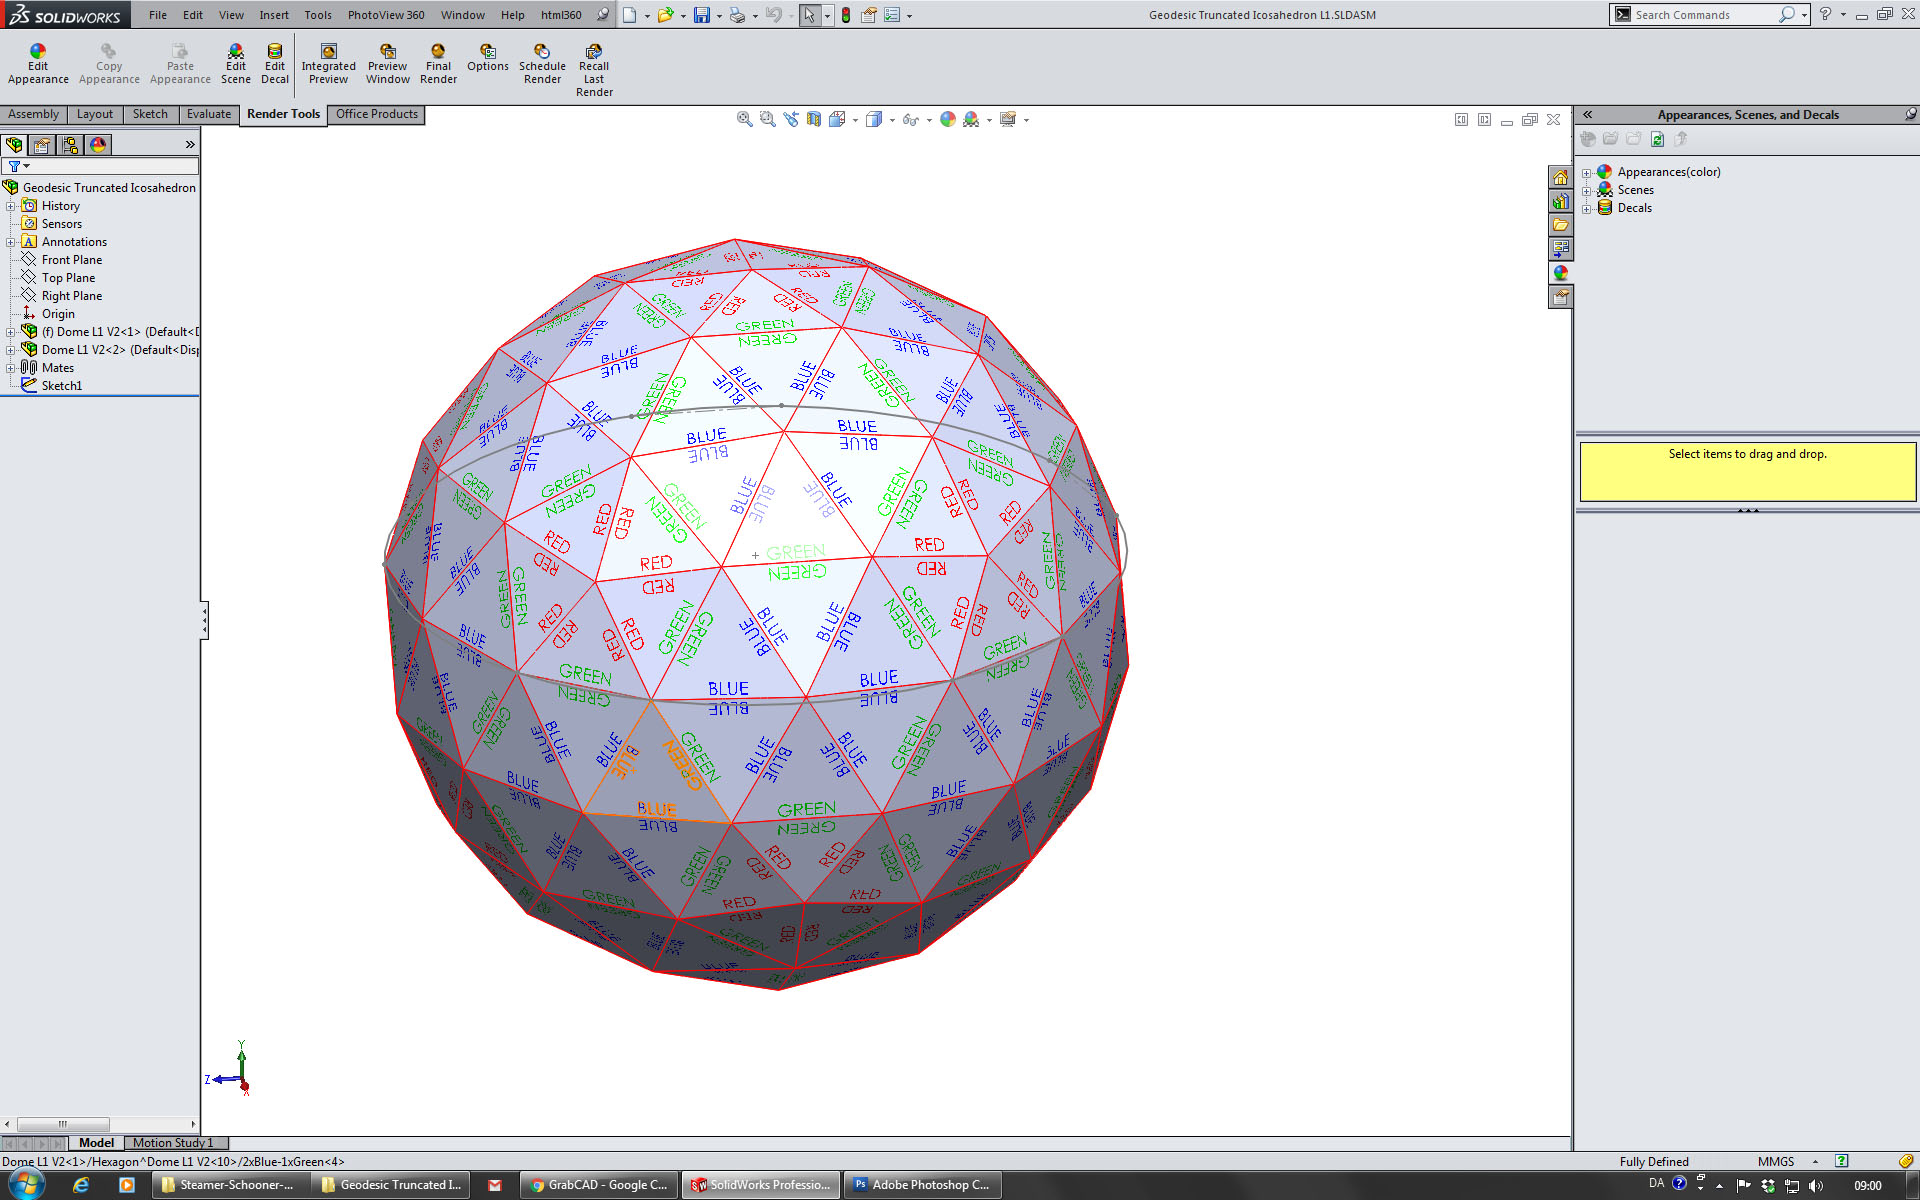This screenshot has height=1200, width=1920.
Task: Expand the Mates folder in feature tree
Action: [10, 368]
